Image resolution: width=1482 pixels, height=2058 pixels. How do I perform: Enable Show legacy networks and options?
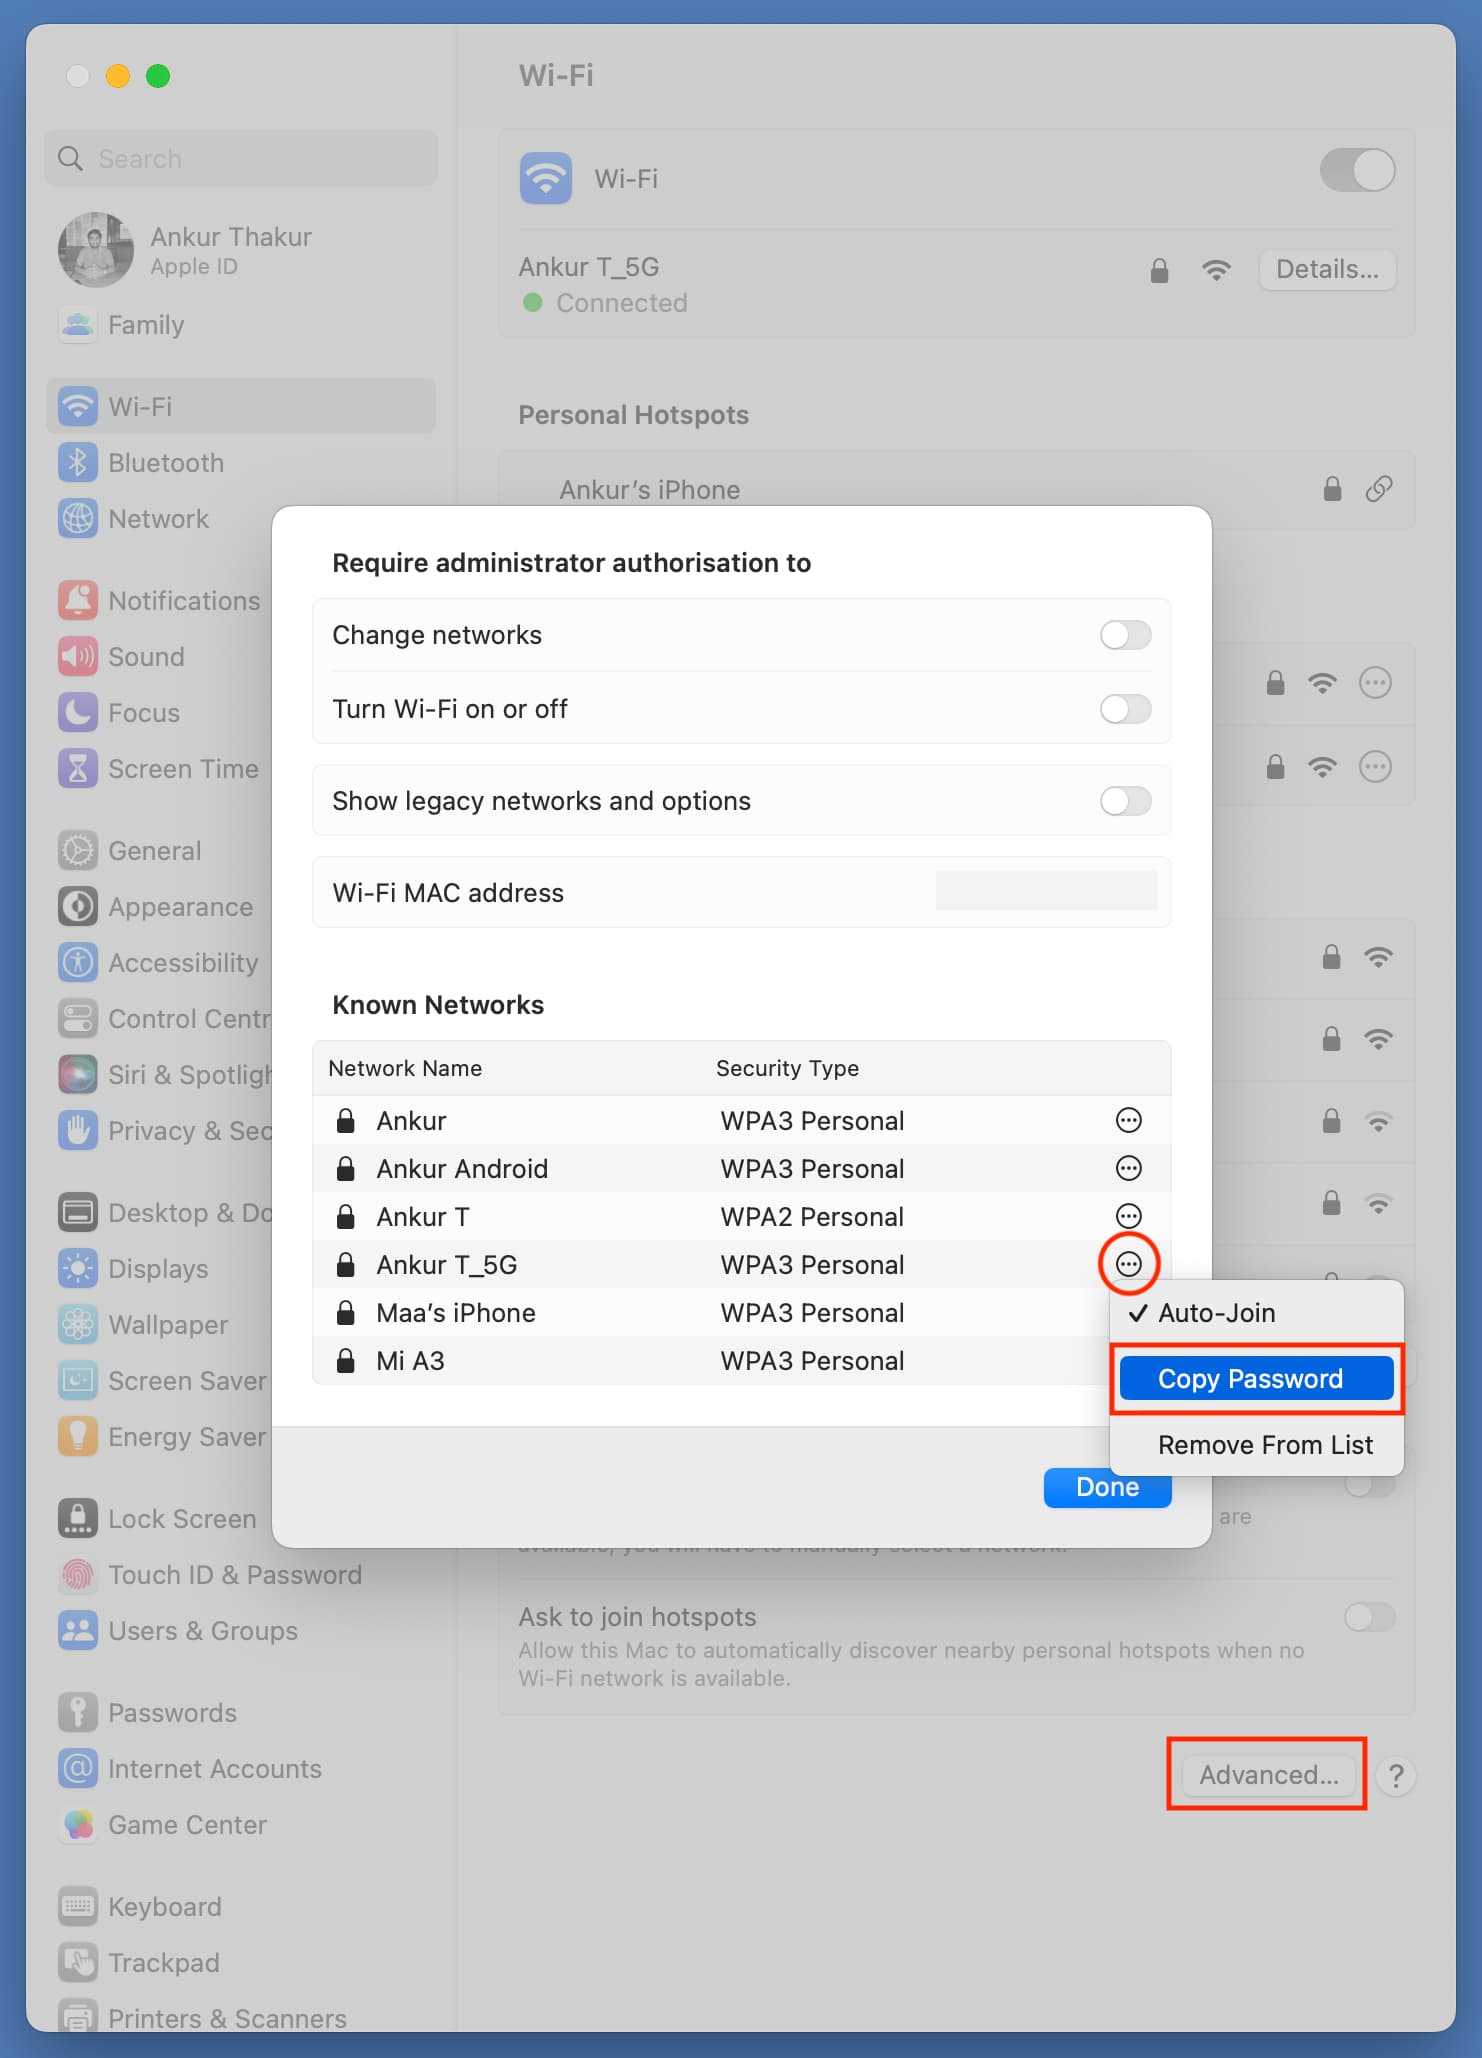[1125, 801]
